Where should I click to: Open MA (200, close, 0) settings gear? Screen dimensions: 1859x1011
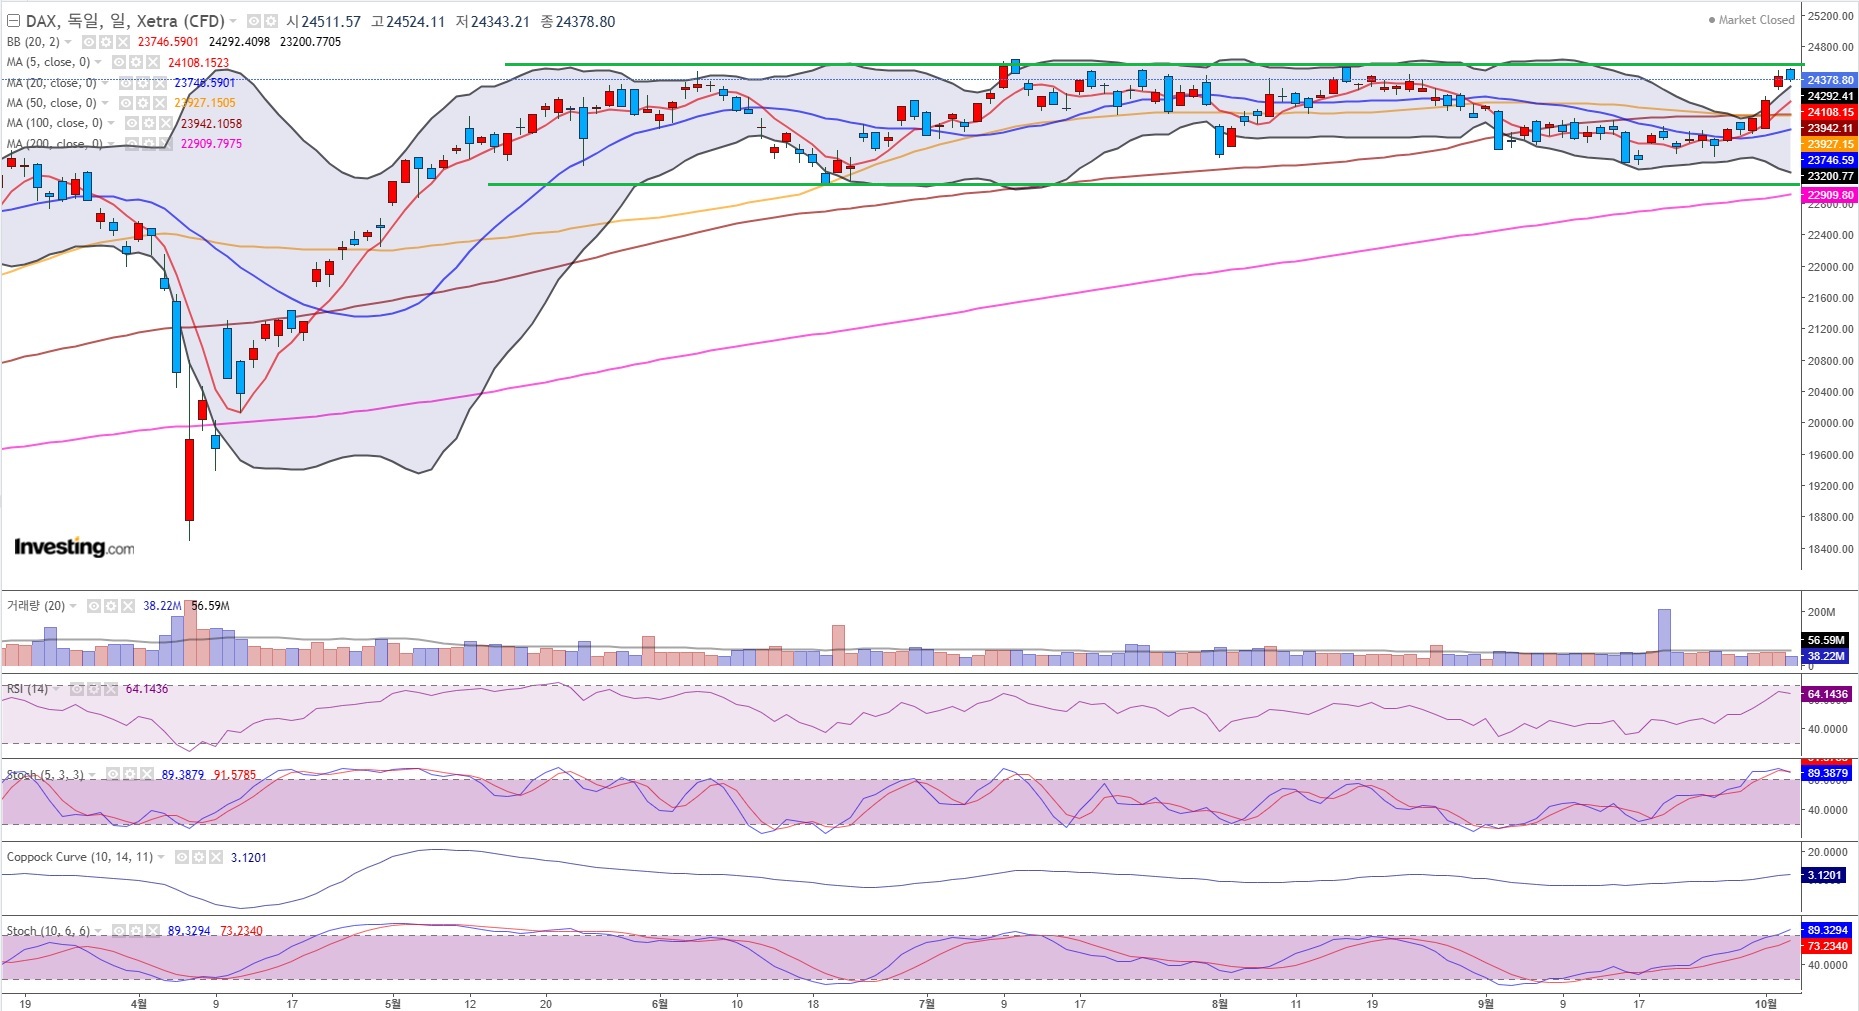[x=148, y=144]
